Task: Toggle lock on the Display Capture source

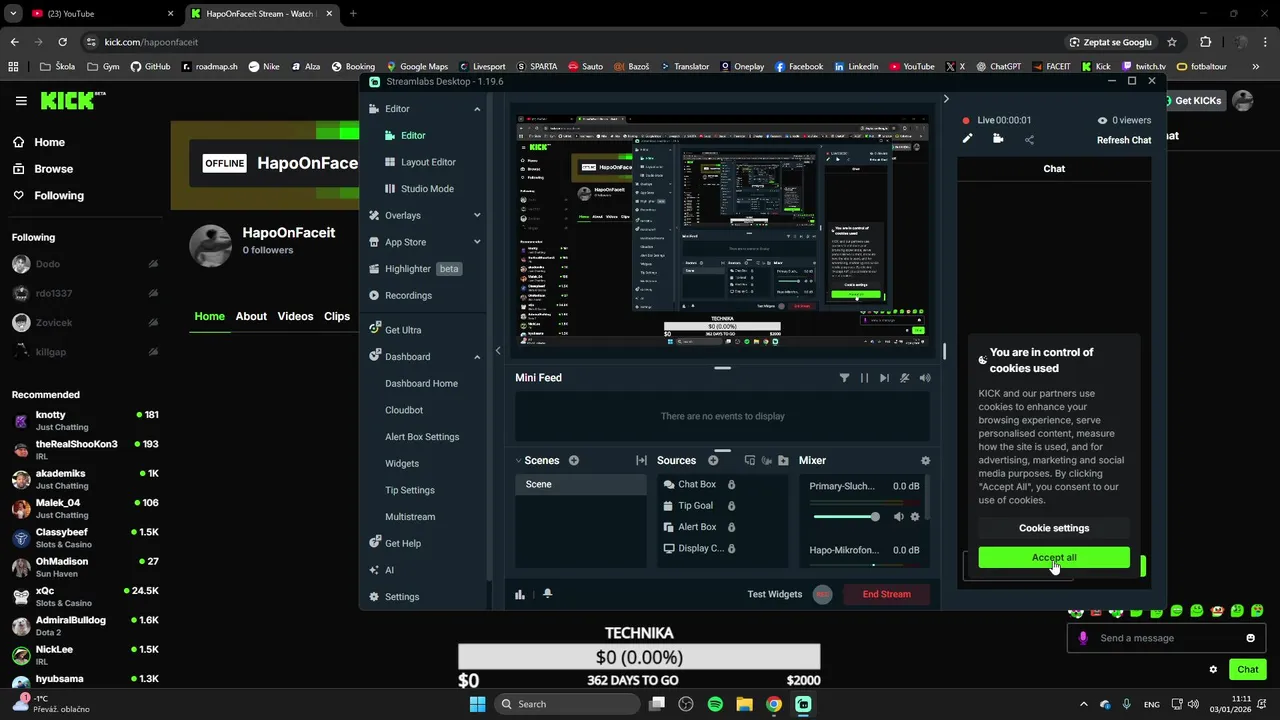Action: (731, 548)
